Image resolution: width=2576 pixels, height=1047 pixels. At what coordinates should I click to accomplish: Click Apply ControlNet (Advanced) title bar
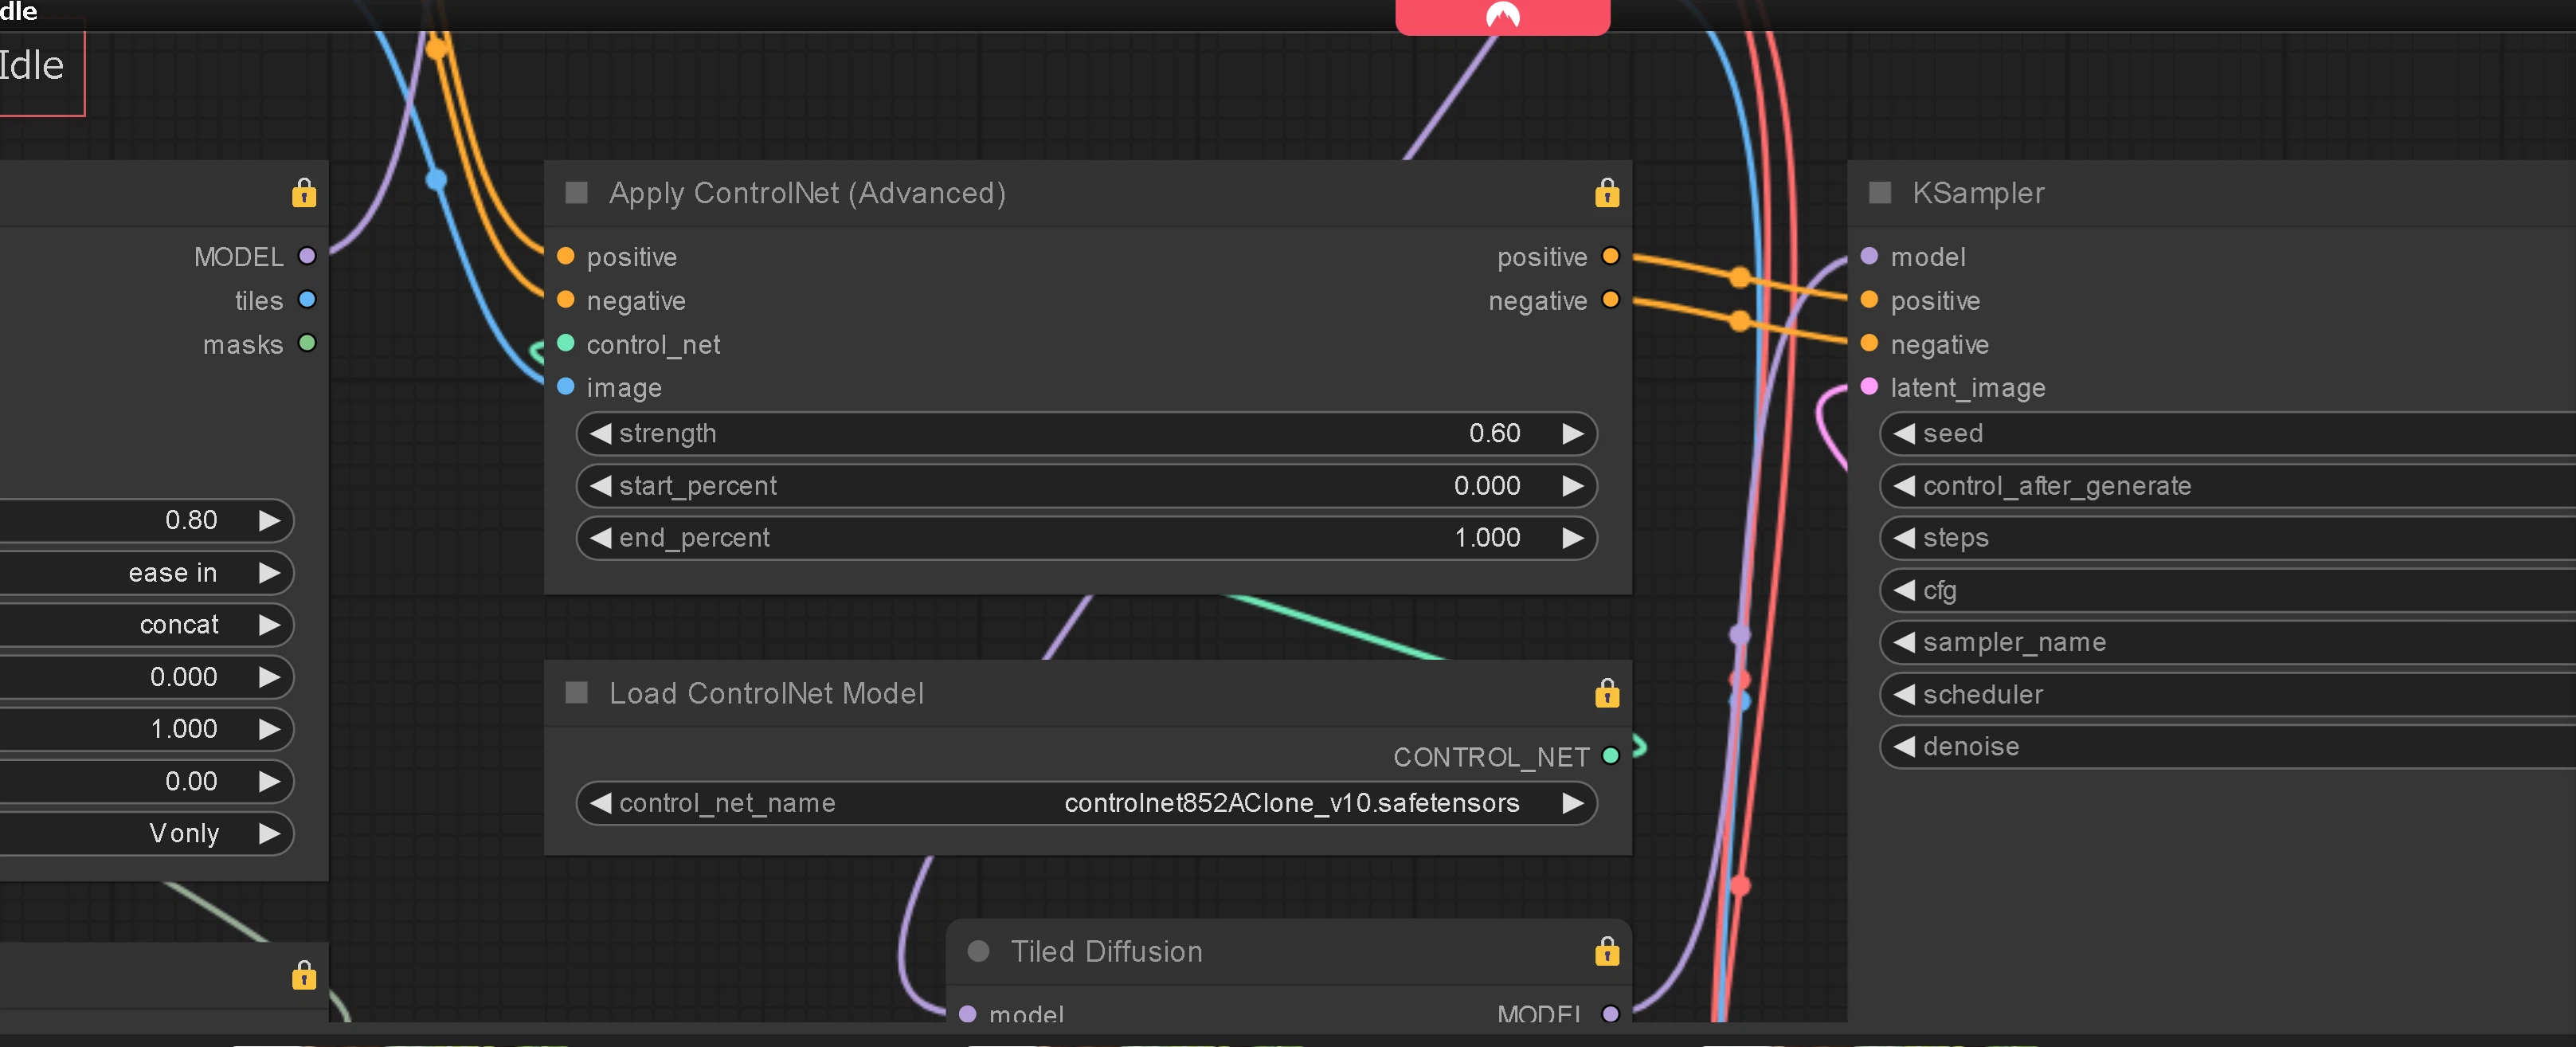tap(1087, 192)
